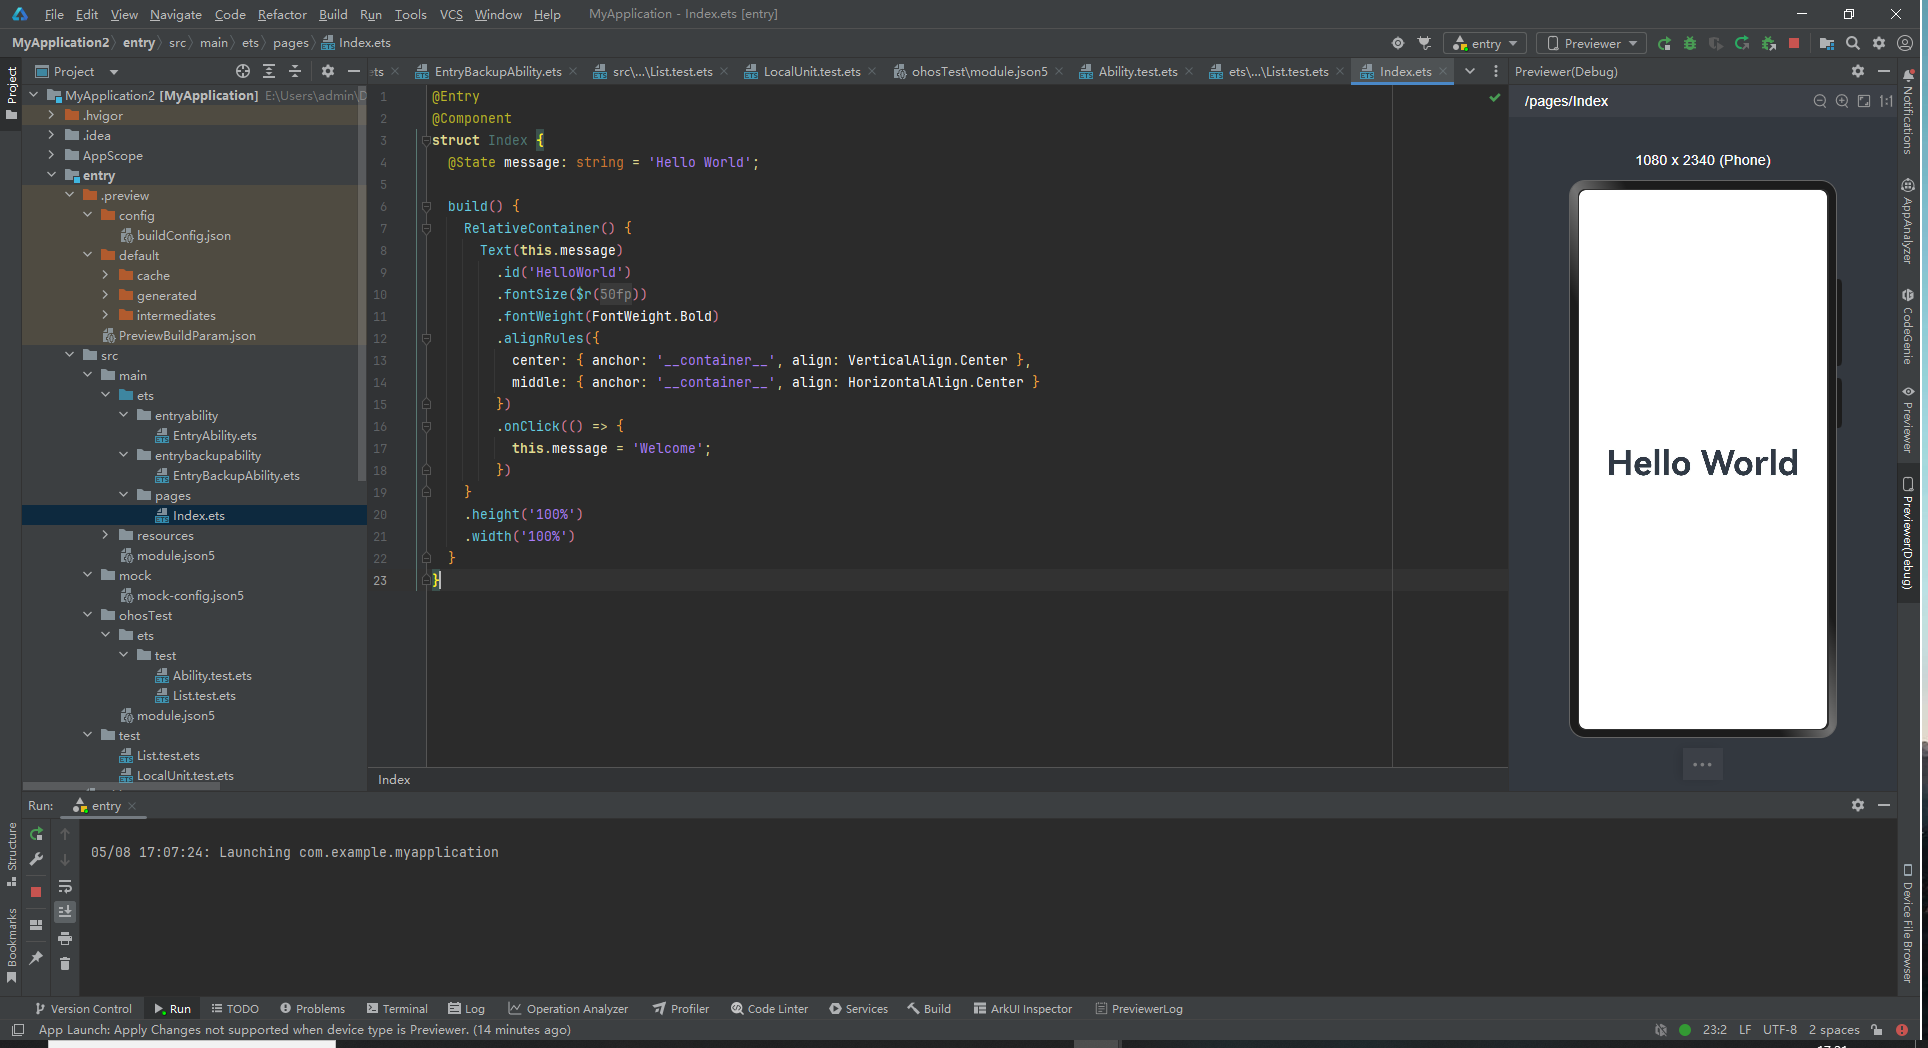Open Project panel options gear
This screenshot has height=1048, width=1928.
pyautogui.click(x=328, y=71)
